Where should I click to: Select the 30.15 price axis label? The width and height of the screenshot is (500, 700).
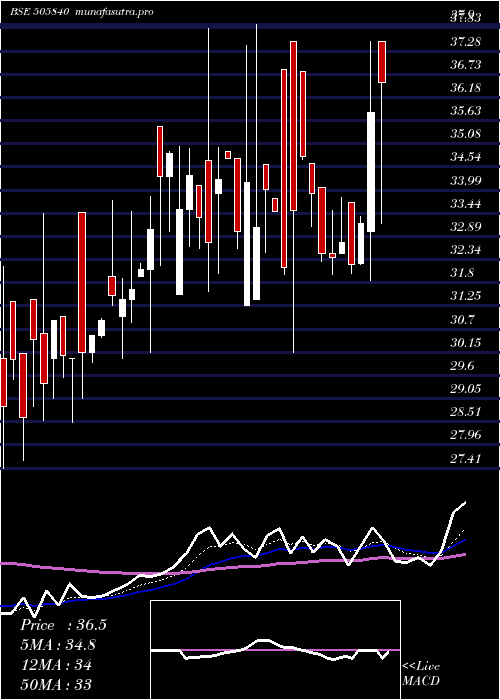[x=466, y=343]
